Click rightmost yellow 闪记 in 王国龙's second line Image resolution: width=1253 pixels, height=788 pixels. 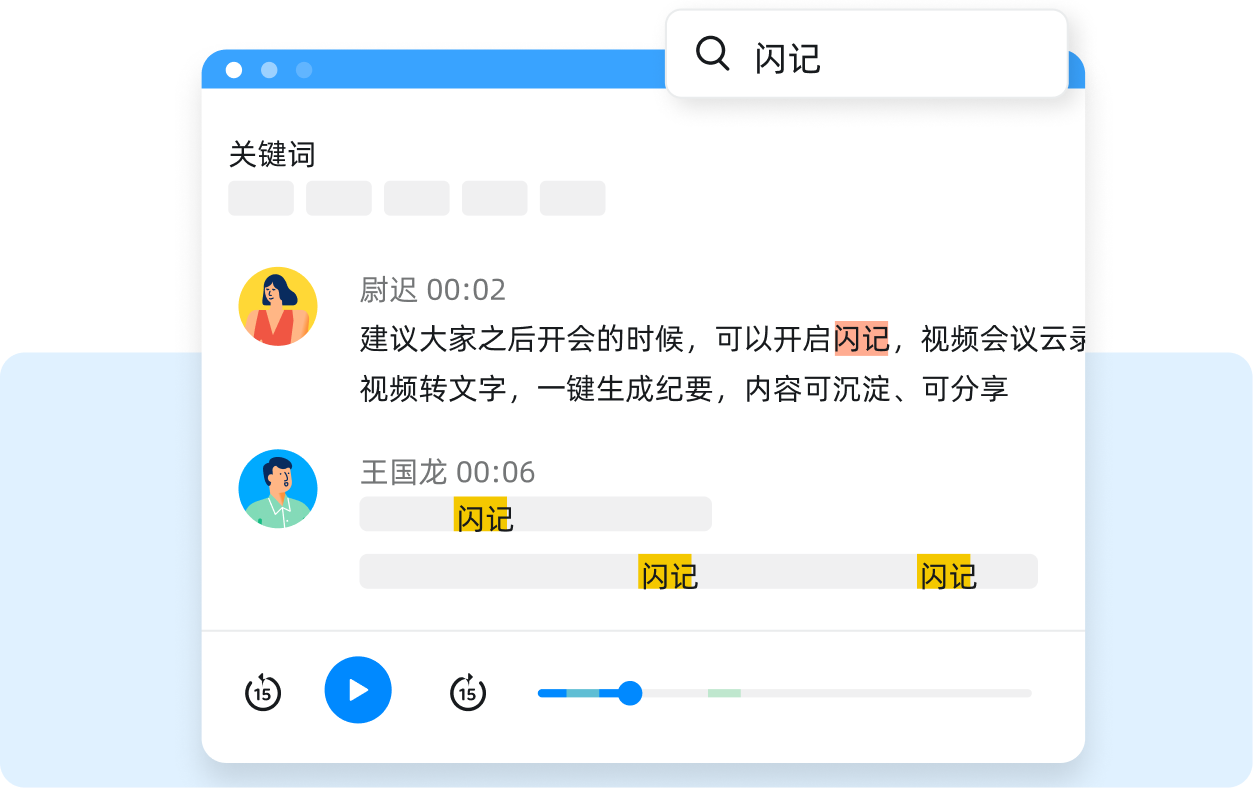tap(945, 573)
